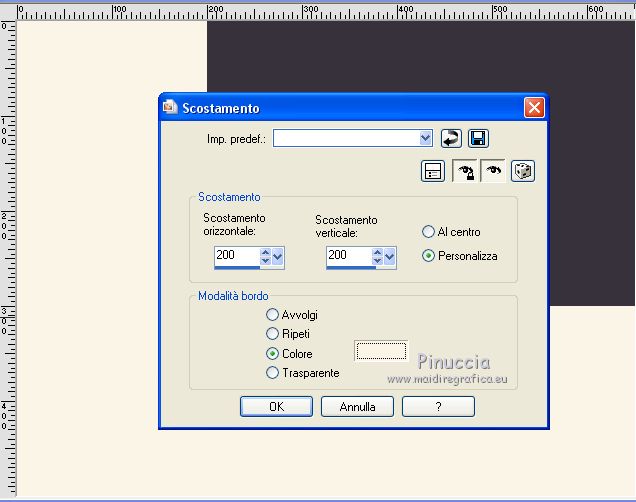The width and height of the screenshot is (636, 502).
Task: Increase Scostamento verticale with the up arrow
Action: point(377,252)
